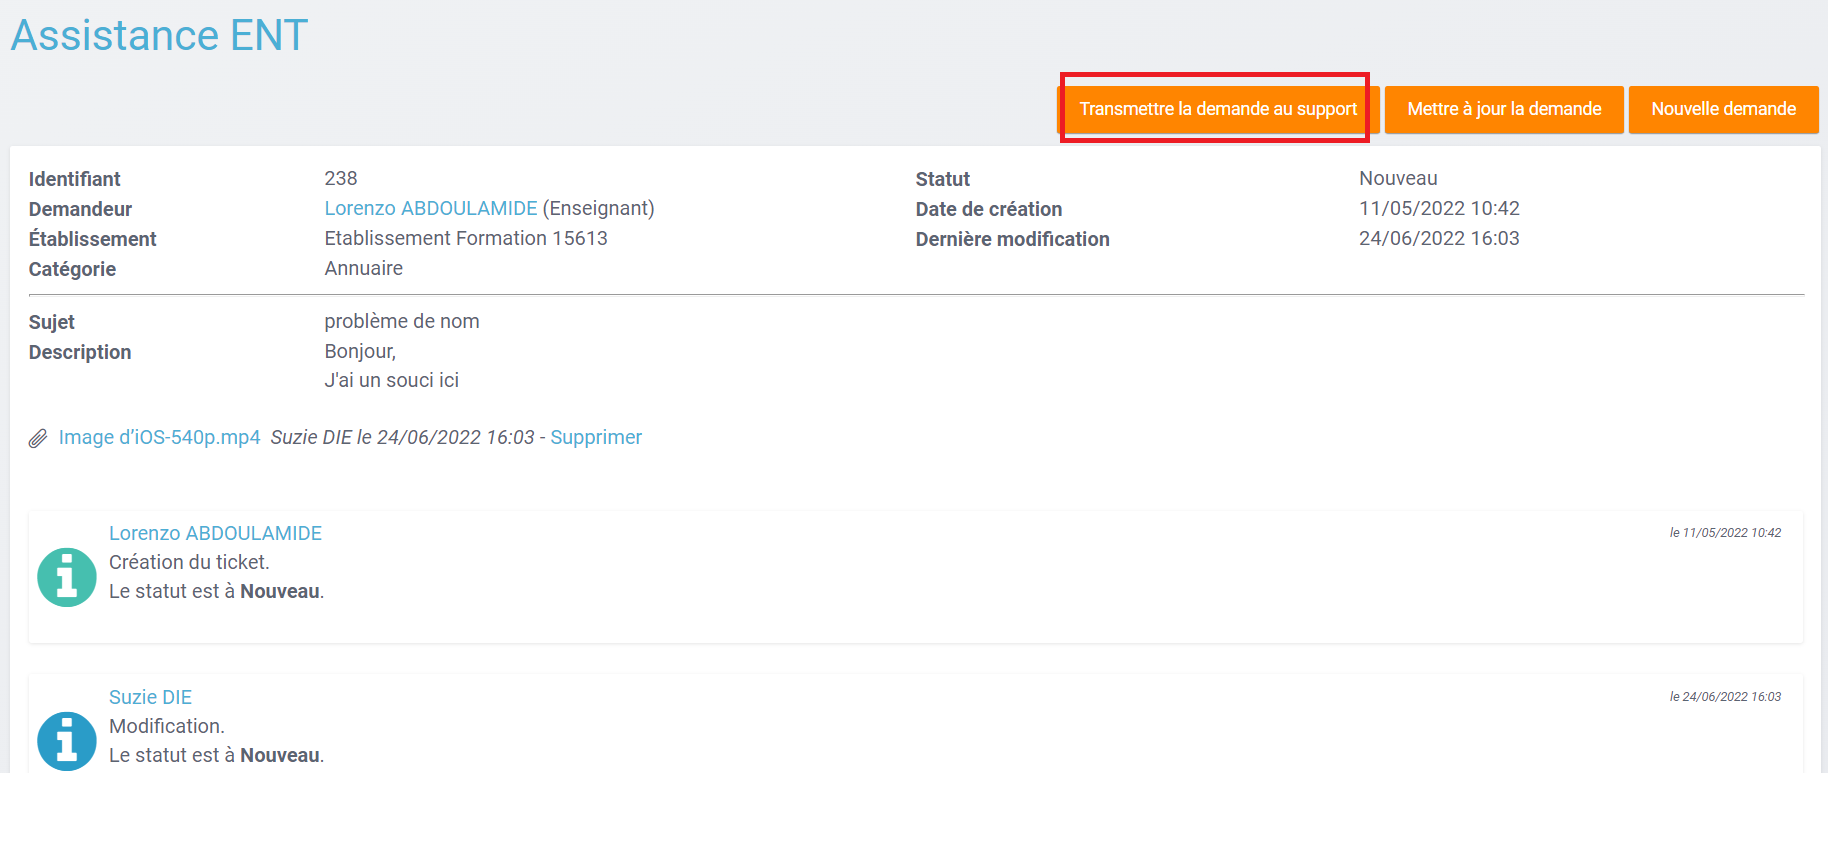This screenshot has height=850, width=1828.
Task: Open Lorenzo ABDOULAMIDE link in ticket creation entry
Action: 215,533
